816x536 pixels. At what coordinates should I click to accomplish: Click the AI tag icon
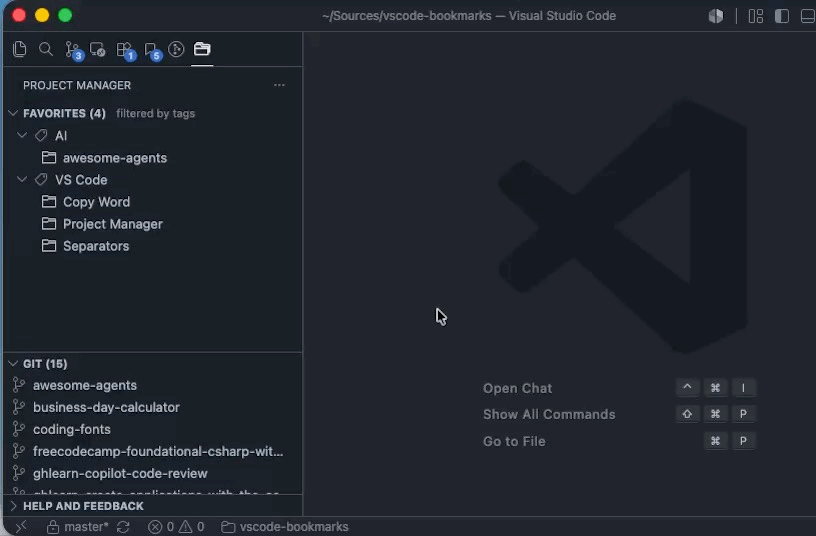point(41,136)
